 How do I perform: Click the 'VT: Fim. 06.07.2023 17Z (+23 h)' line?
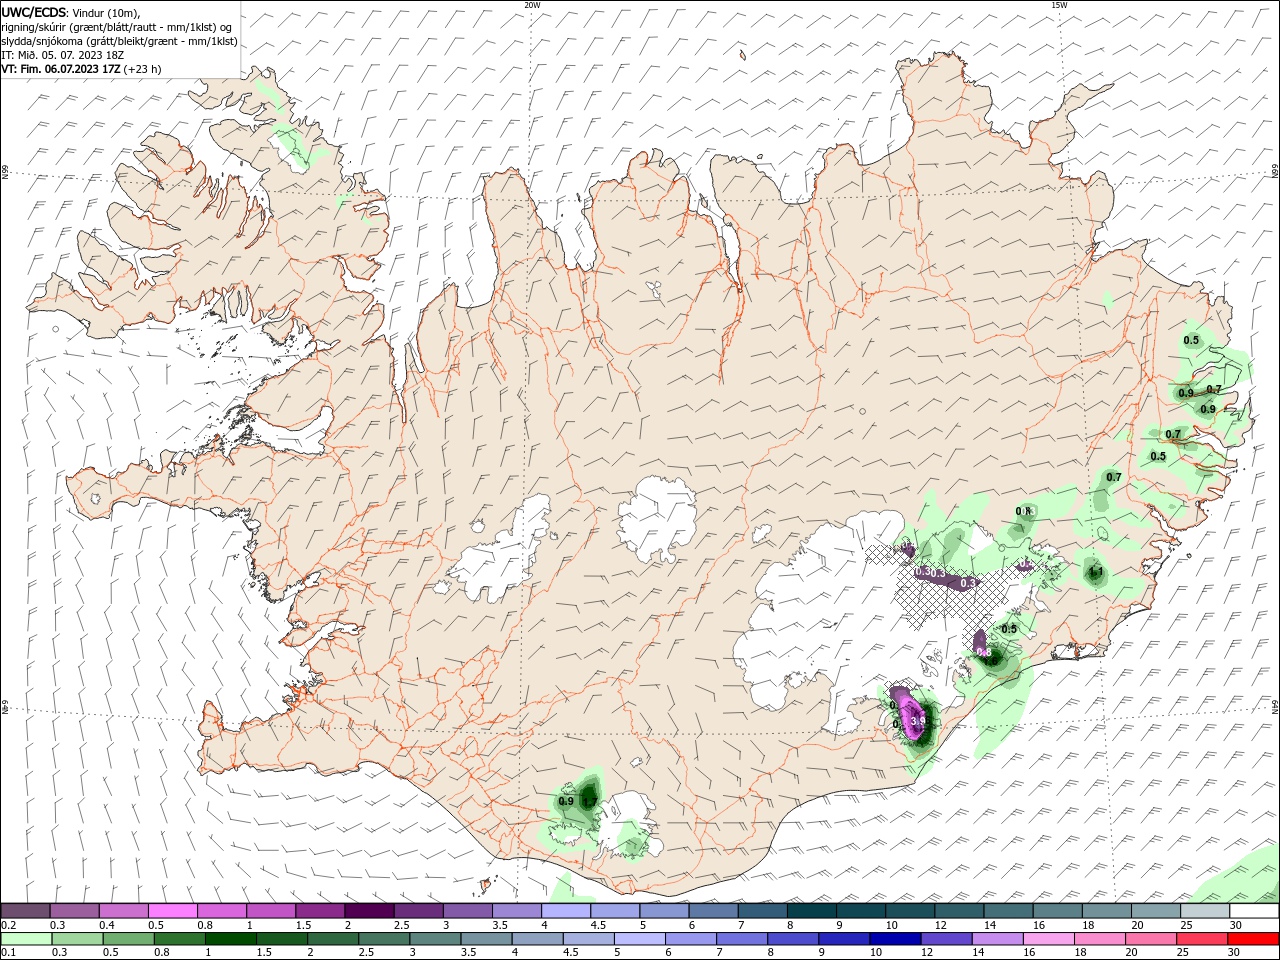pyautogui.click(x=81, y=69)
